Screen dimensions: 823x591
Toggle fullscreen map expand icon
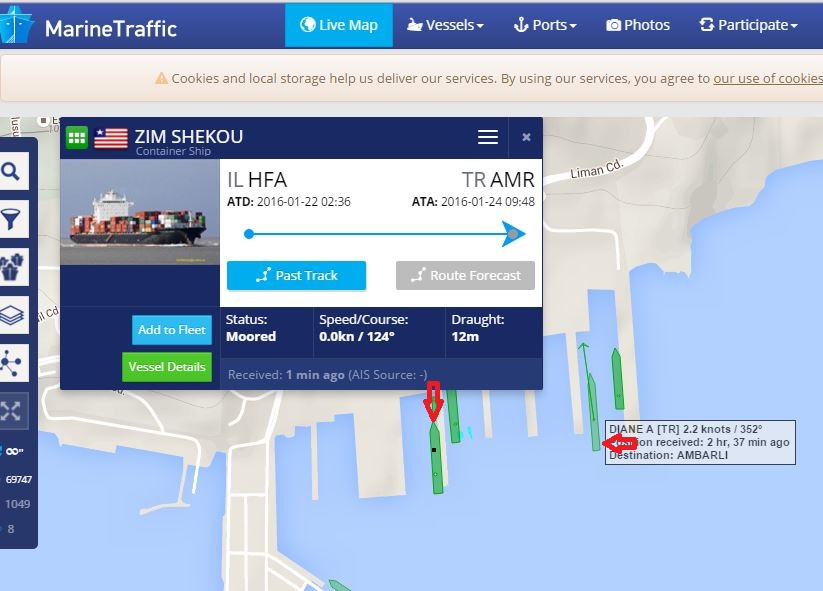[11, 411]
